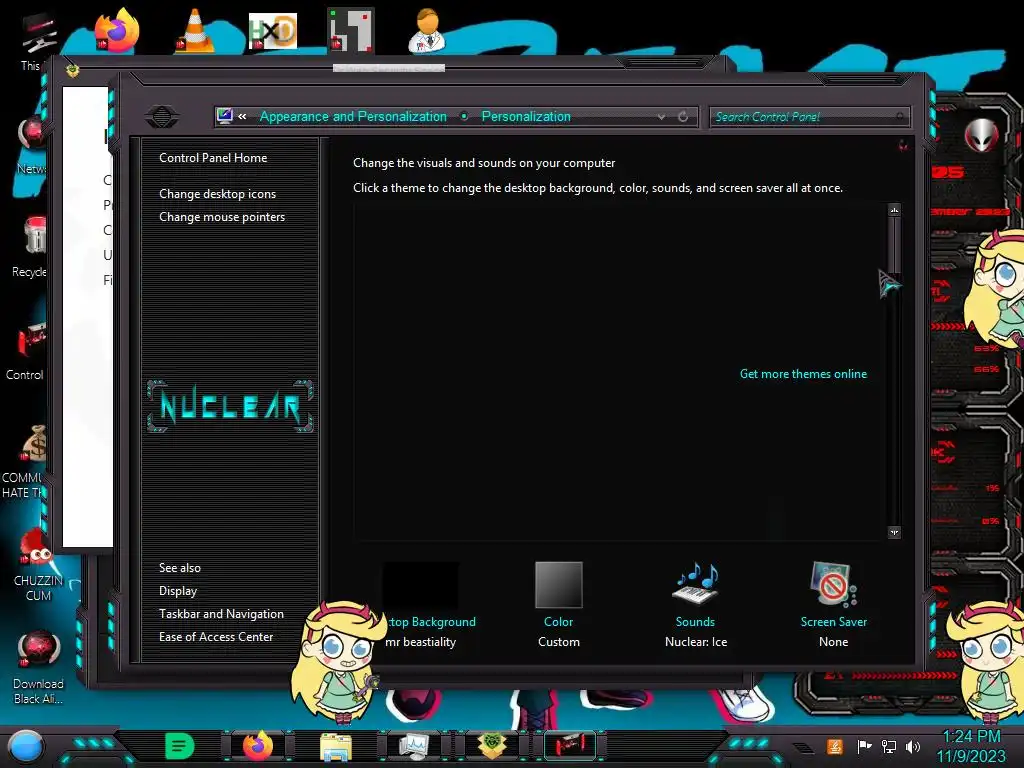Click the address bar monitor icon

pyautogui.click(x=225, y=116)
